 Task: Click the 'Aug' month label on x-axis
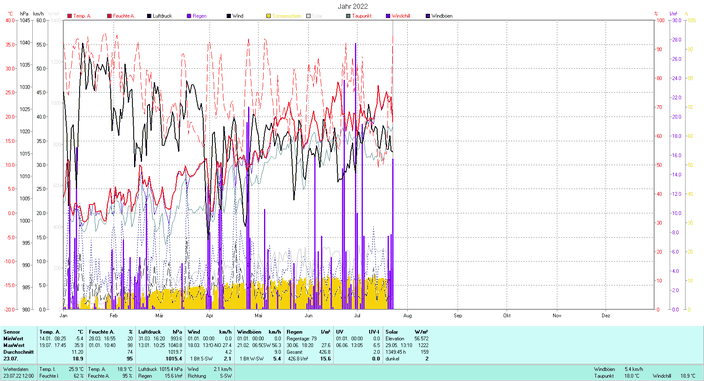[x=407, y=315]
